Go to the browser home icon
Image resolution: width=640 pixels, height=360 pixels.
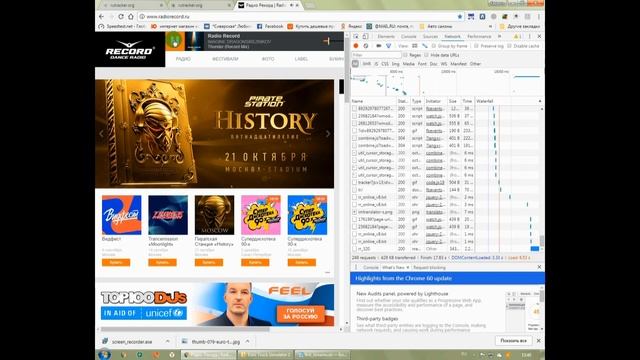[131, 17]
